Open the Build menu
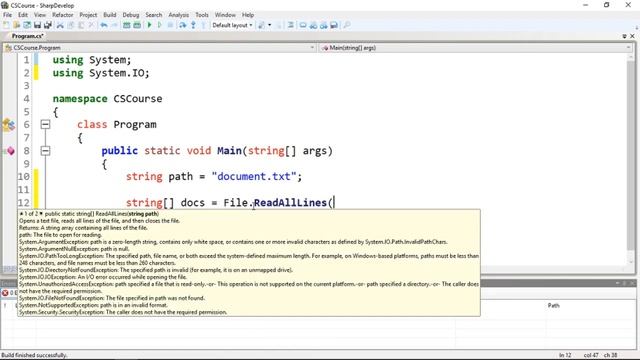Viewport: 640px width, 360px height. tap(109, 15)
